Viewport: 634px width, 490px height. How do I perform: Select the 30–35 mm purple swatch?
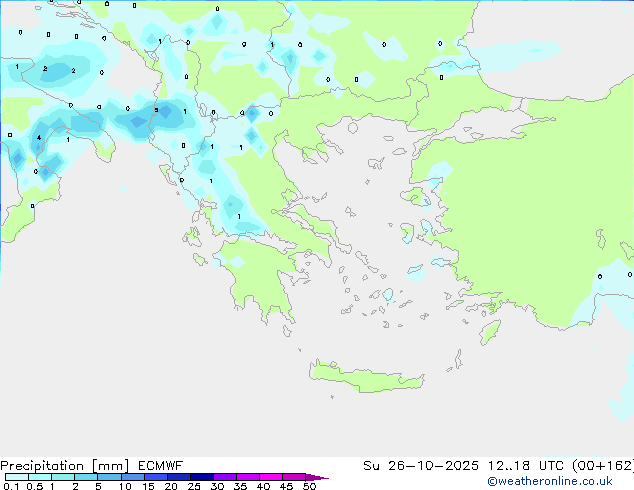(x=224, y=477)
